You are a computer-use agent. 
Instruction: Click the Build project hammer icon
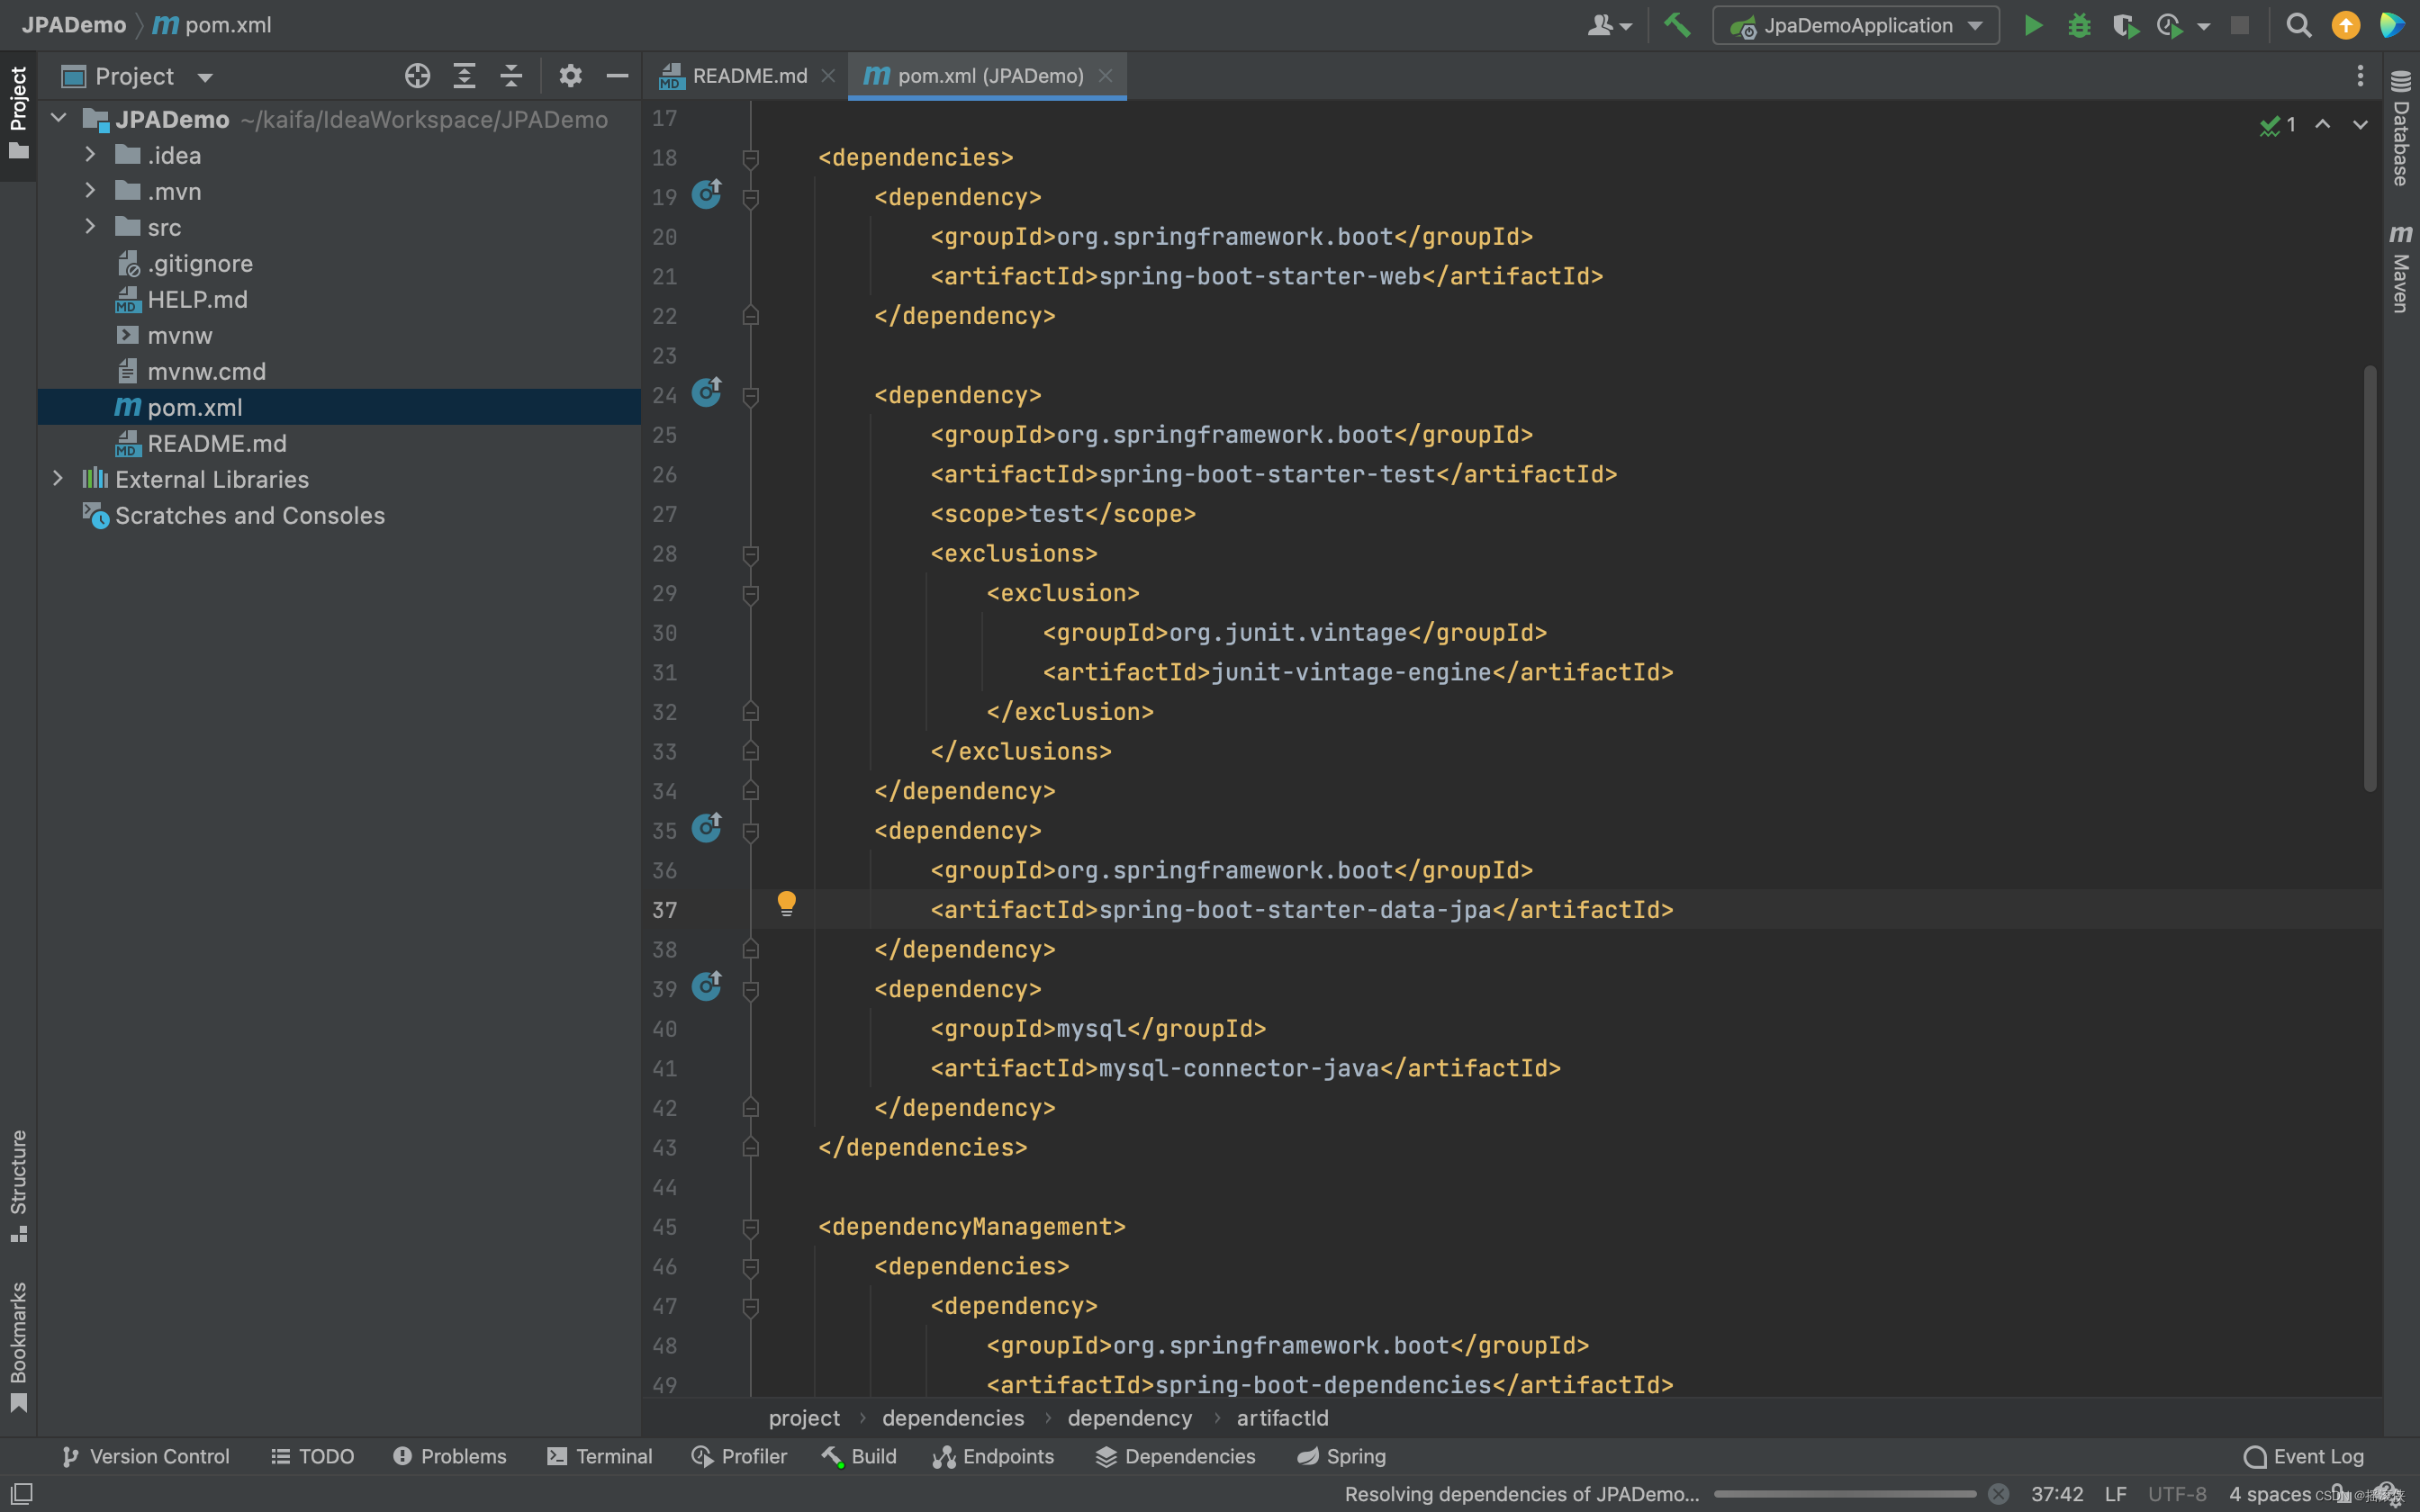click(x=1677, y=25)
